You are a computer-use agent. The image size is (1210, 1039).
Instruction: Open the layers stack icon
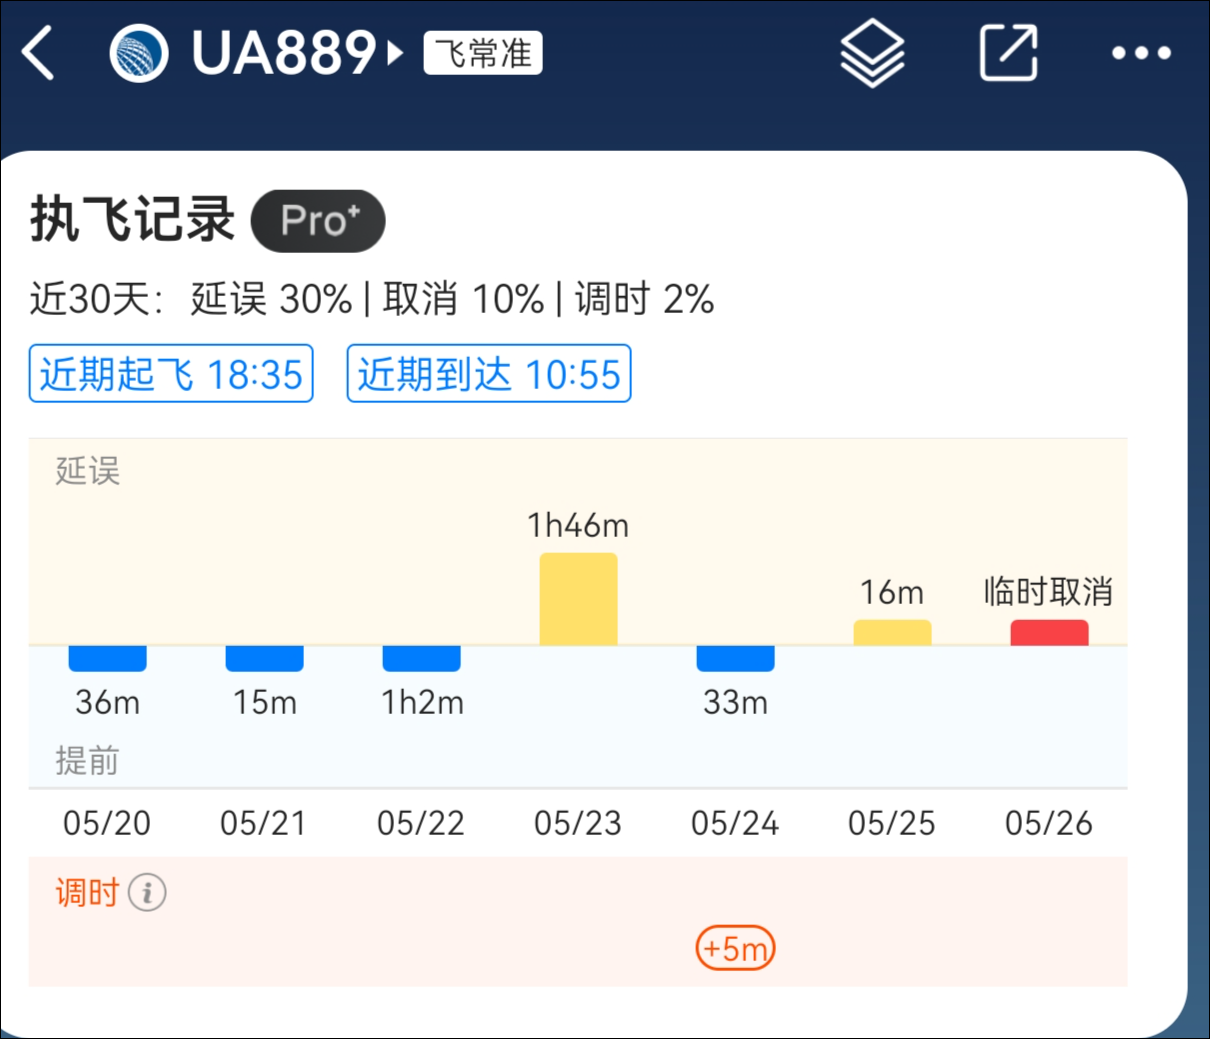point(872,53)
